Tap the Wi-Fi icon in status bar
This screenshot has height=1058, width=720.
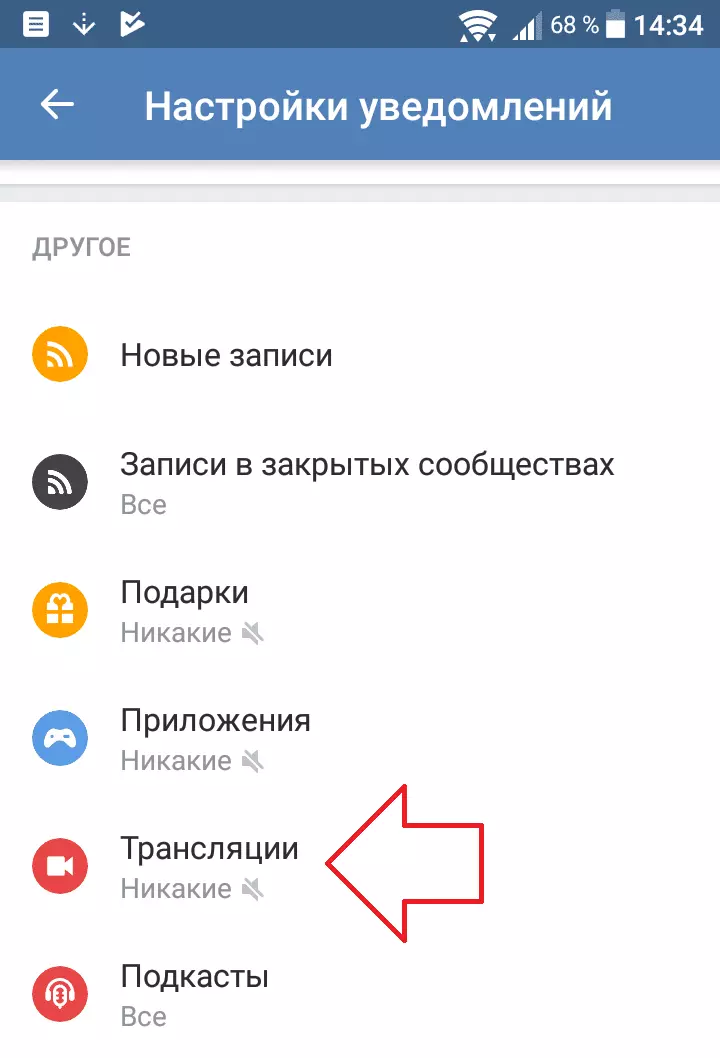coord(478,26)
